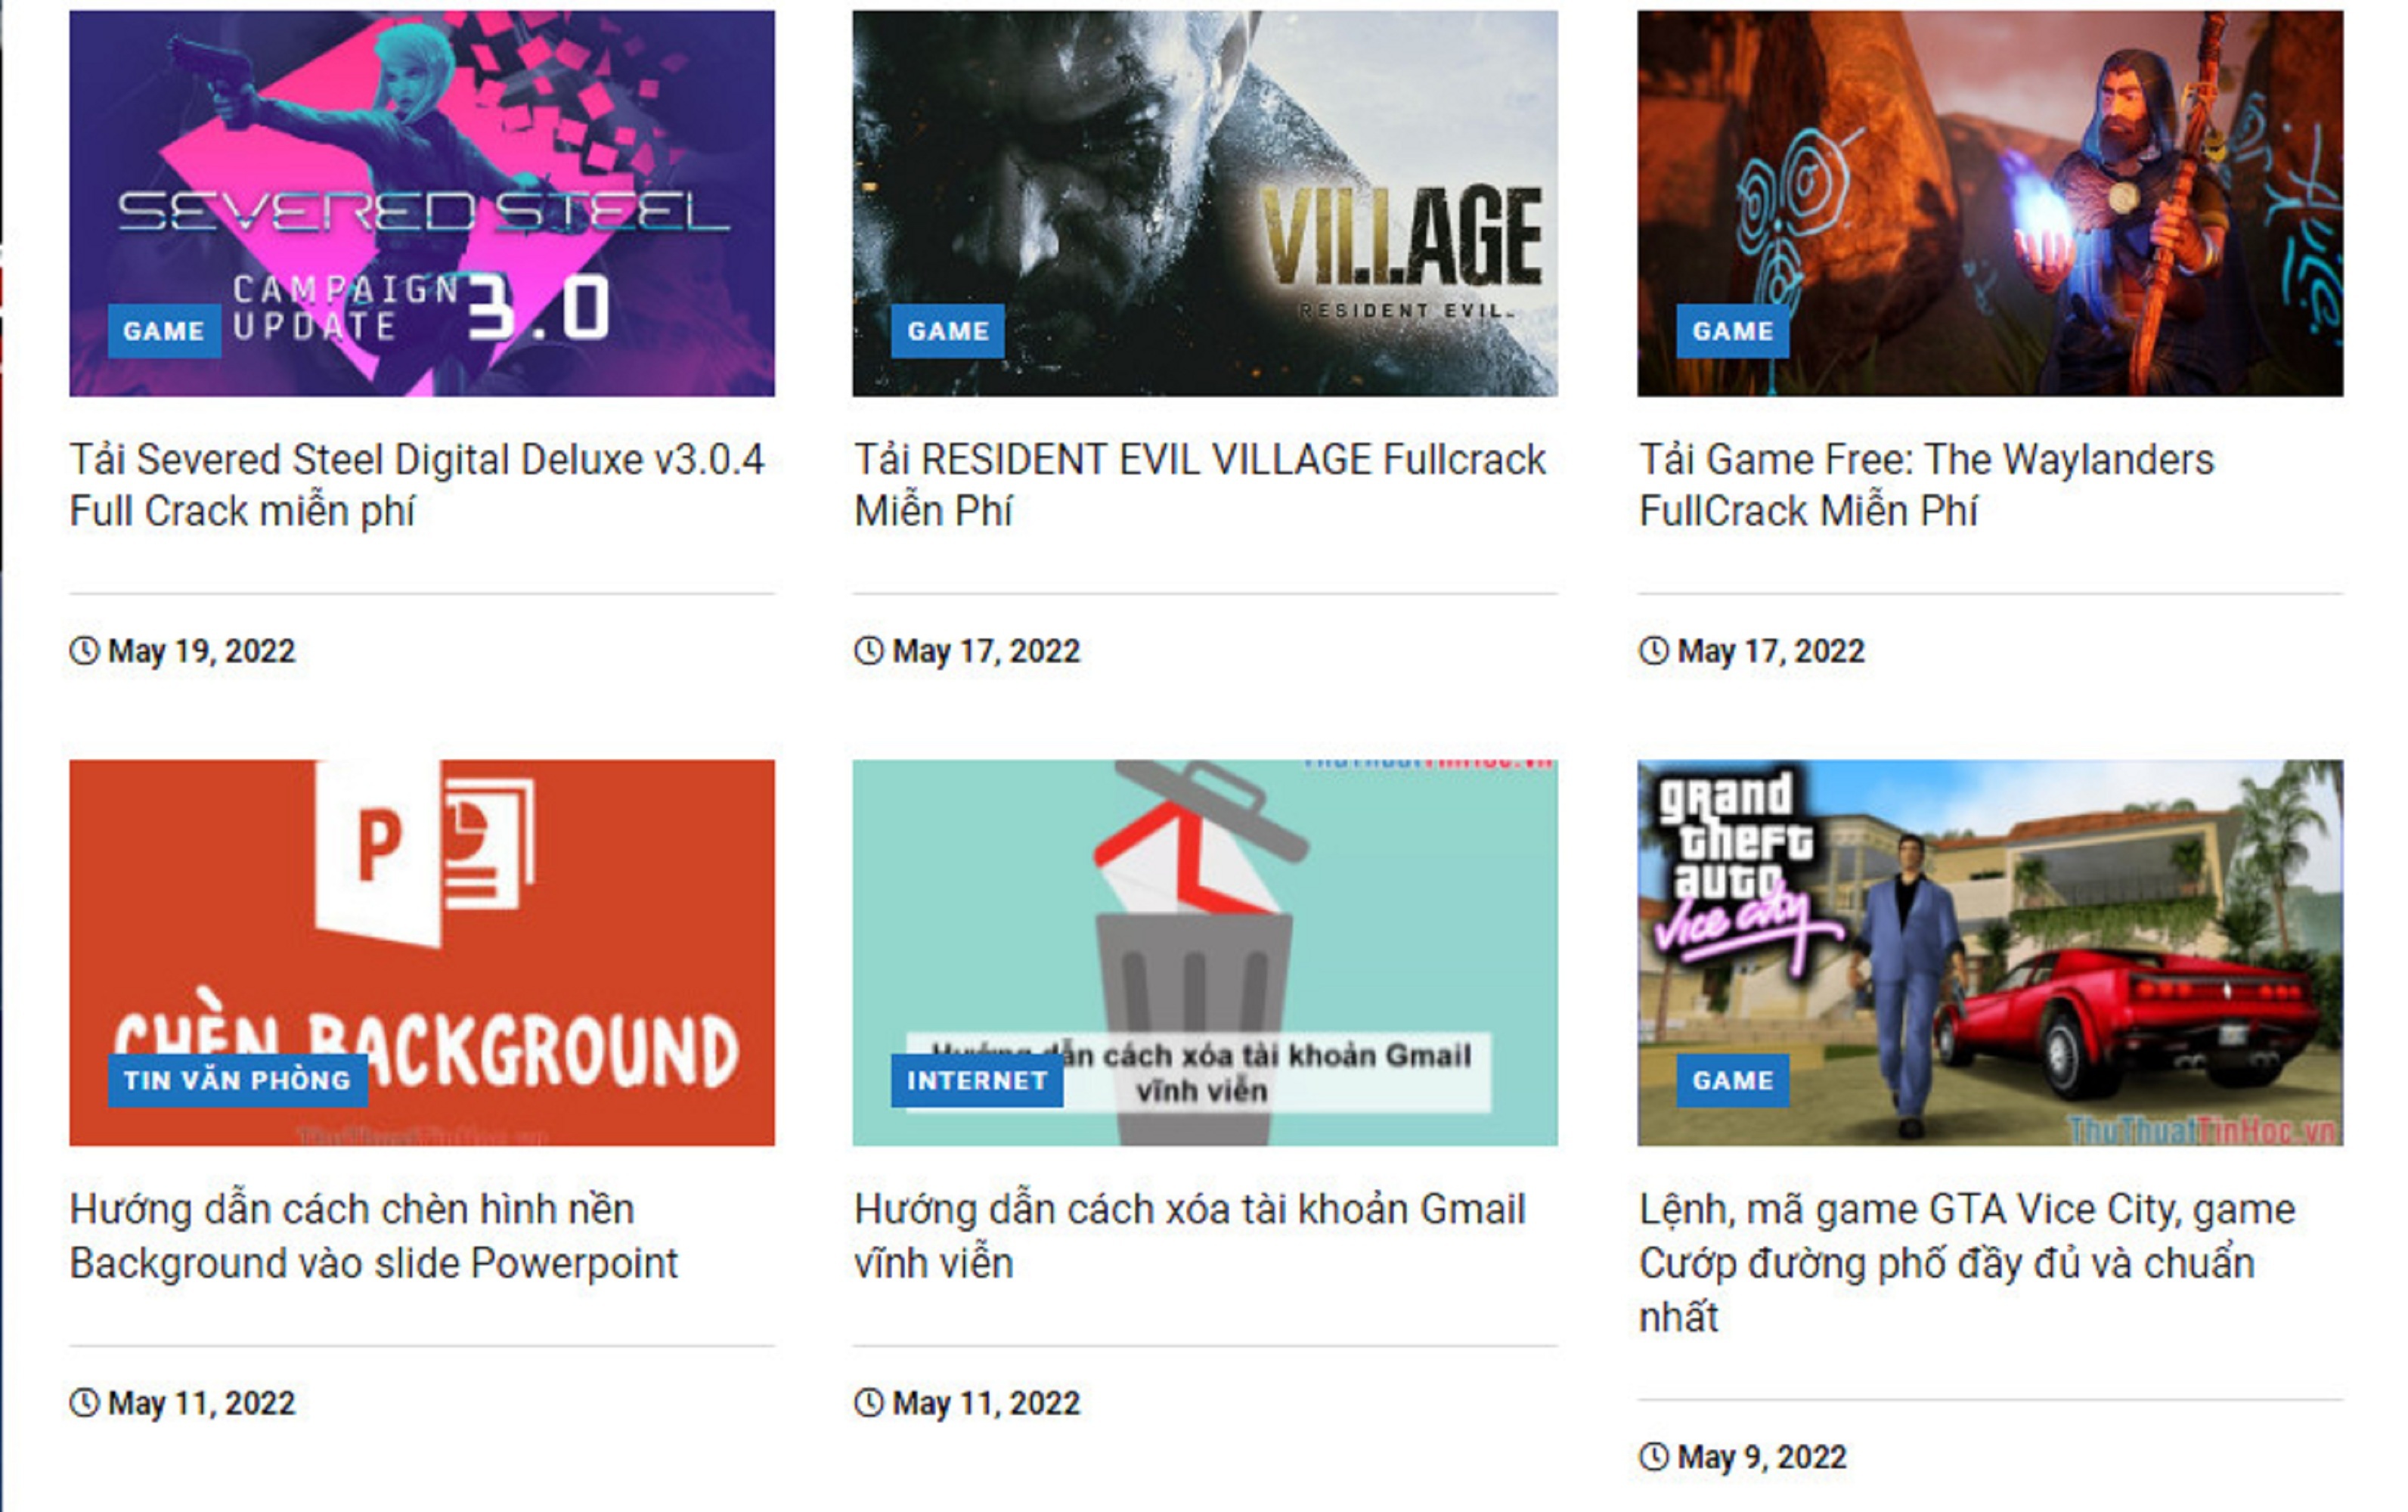
Task: Open the Powerpoint background article thumbnail
Action: pyautogui.click(x=421, y=952)
